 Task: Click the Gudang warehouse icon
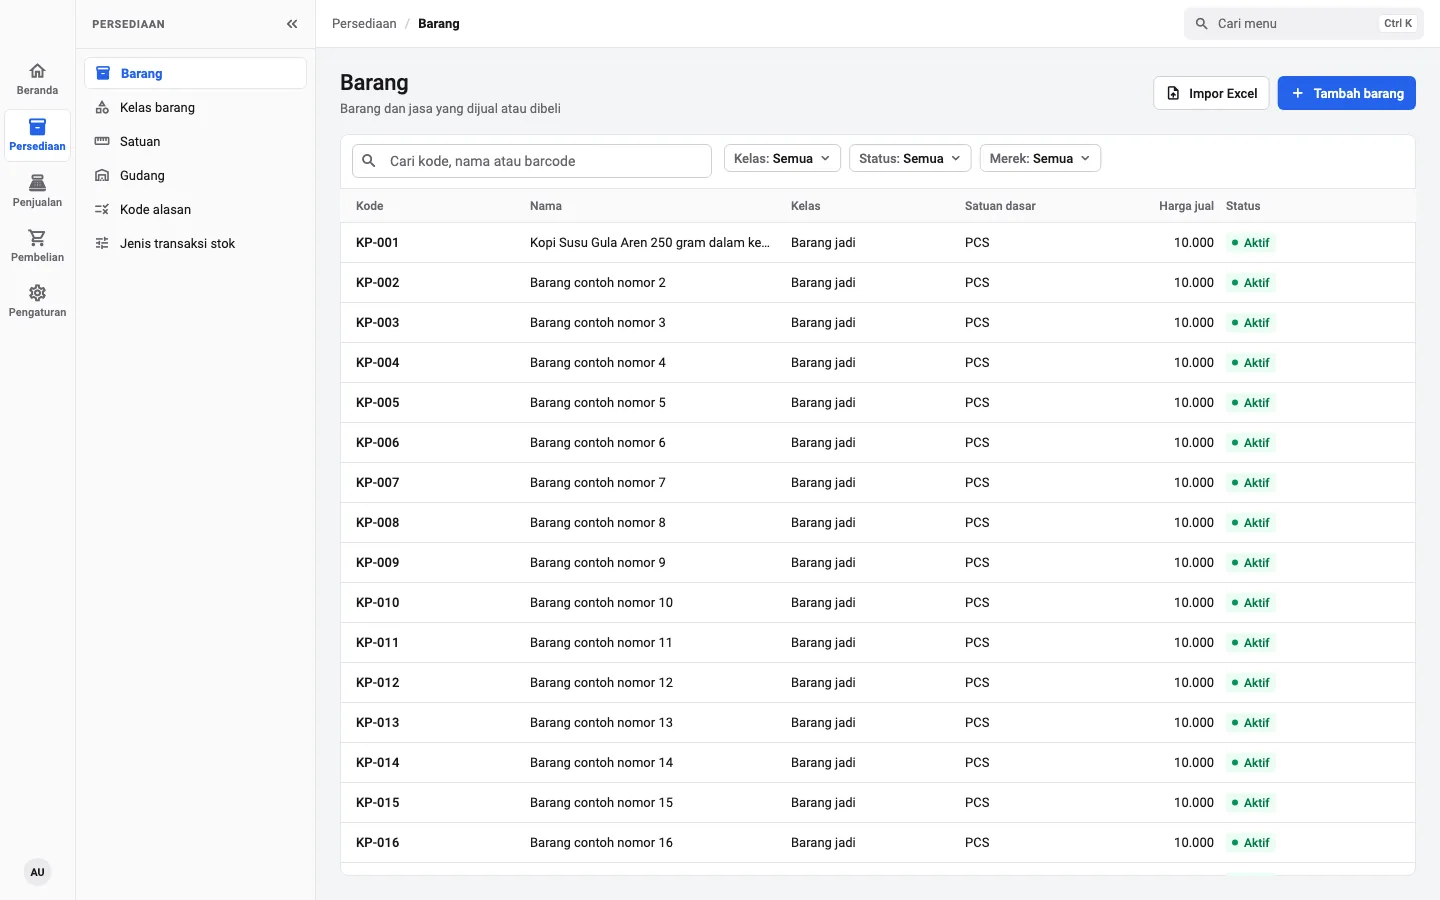pyautogui.click(x=102, y=176)
